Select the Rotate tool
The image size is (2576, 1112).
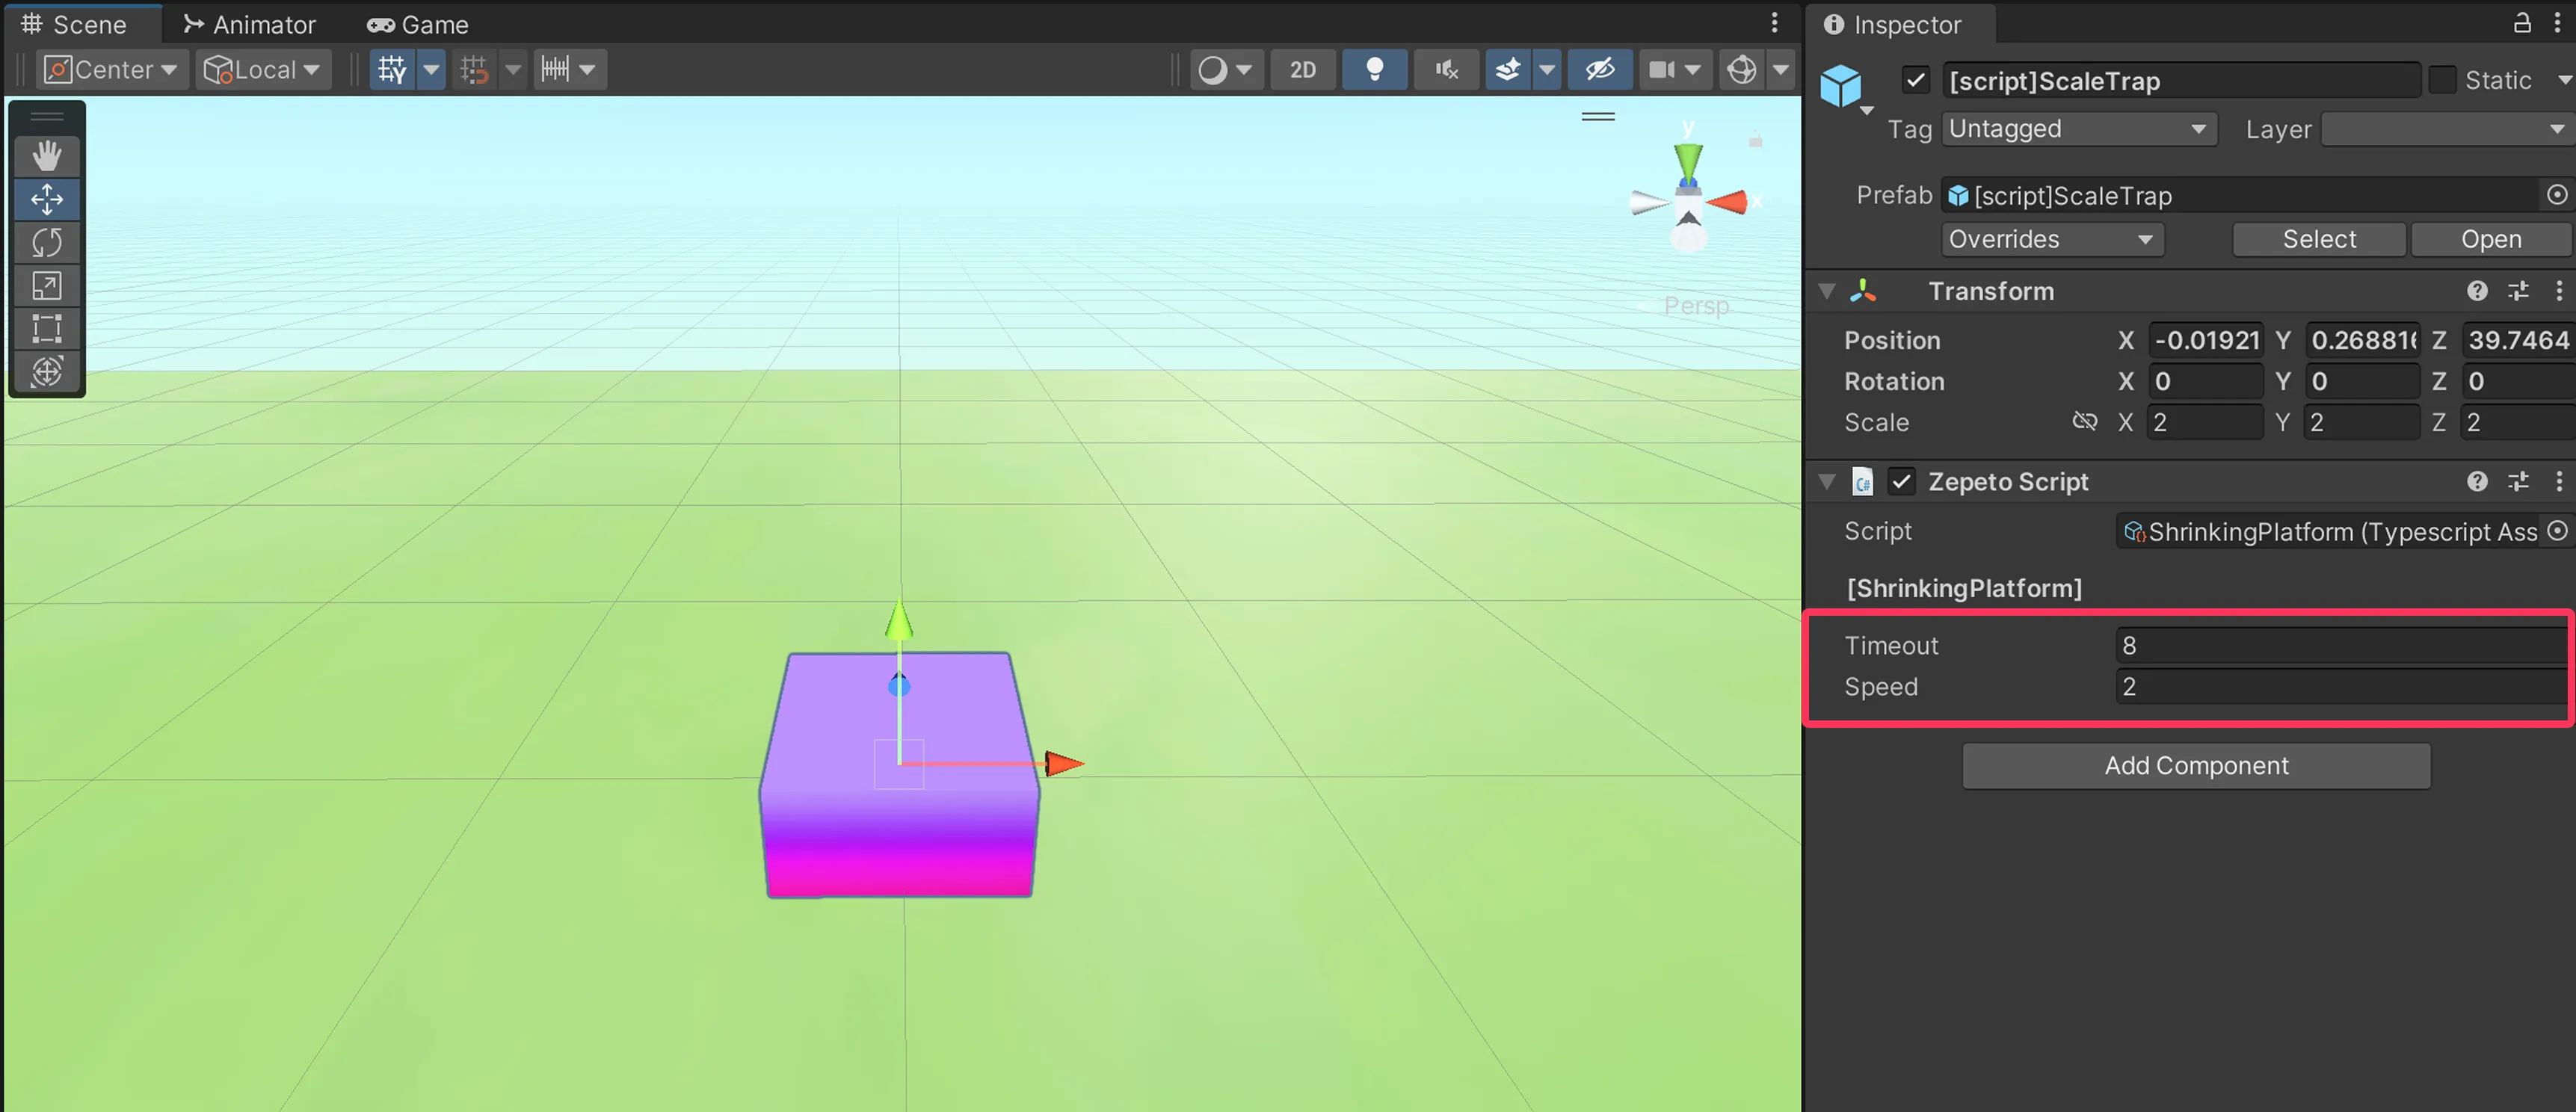[x=46, y=242]
